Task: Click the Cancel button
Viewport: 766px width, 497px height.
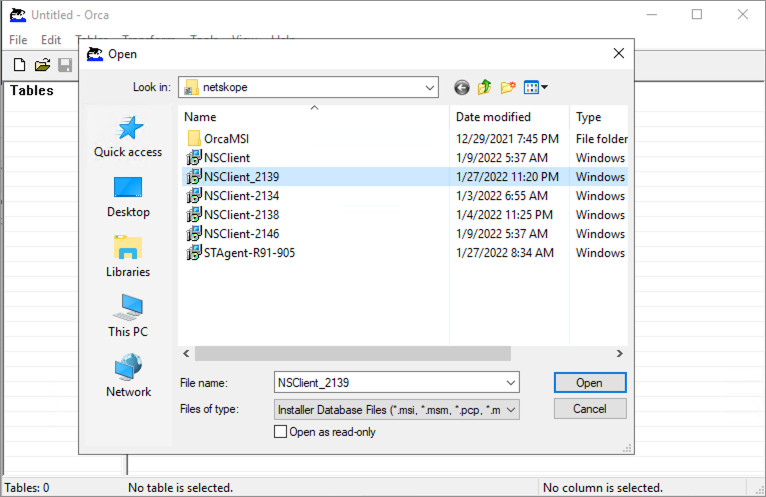Action: 589,409
